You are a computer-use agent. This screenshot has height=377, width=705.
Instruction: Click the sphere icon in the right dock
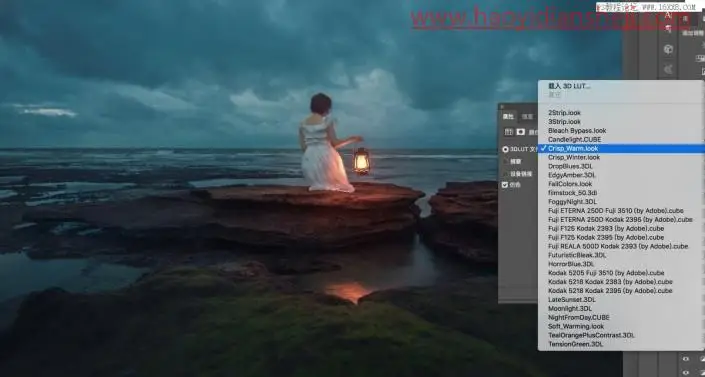(669, 49)
